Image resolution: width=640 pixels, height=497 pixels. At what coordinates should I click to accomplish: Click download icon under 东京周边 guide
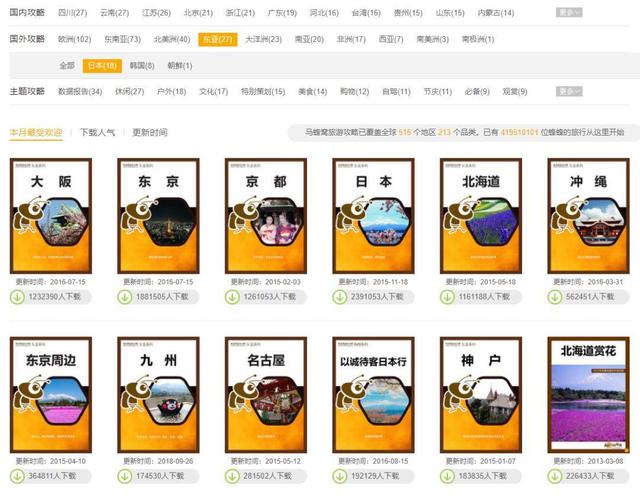pos(17,476)
